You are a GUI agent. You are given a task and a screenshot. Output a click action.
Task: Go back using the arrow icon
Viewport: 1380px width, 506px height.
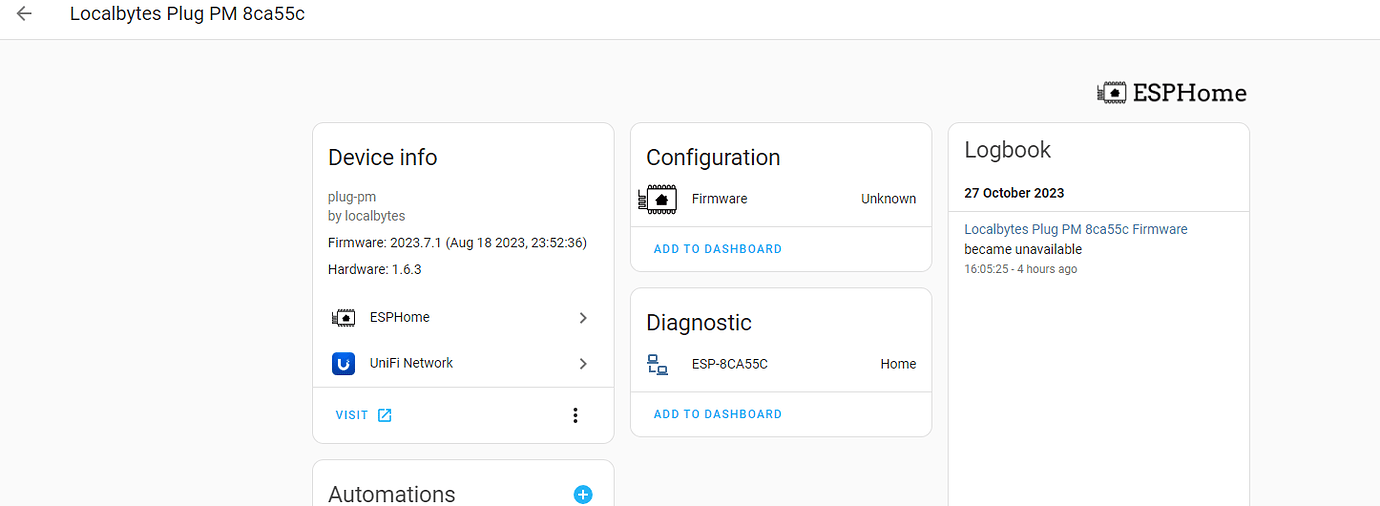pyautogui.click(x=24, y=14)
